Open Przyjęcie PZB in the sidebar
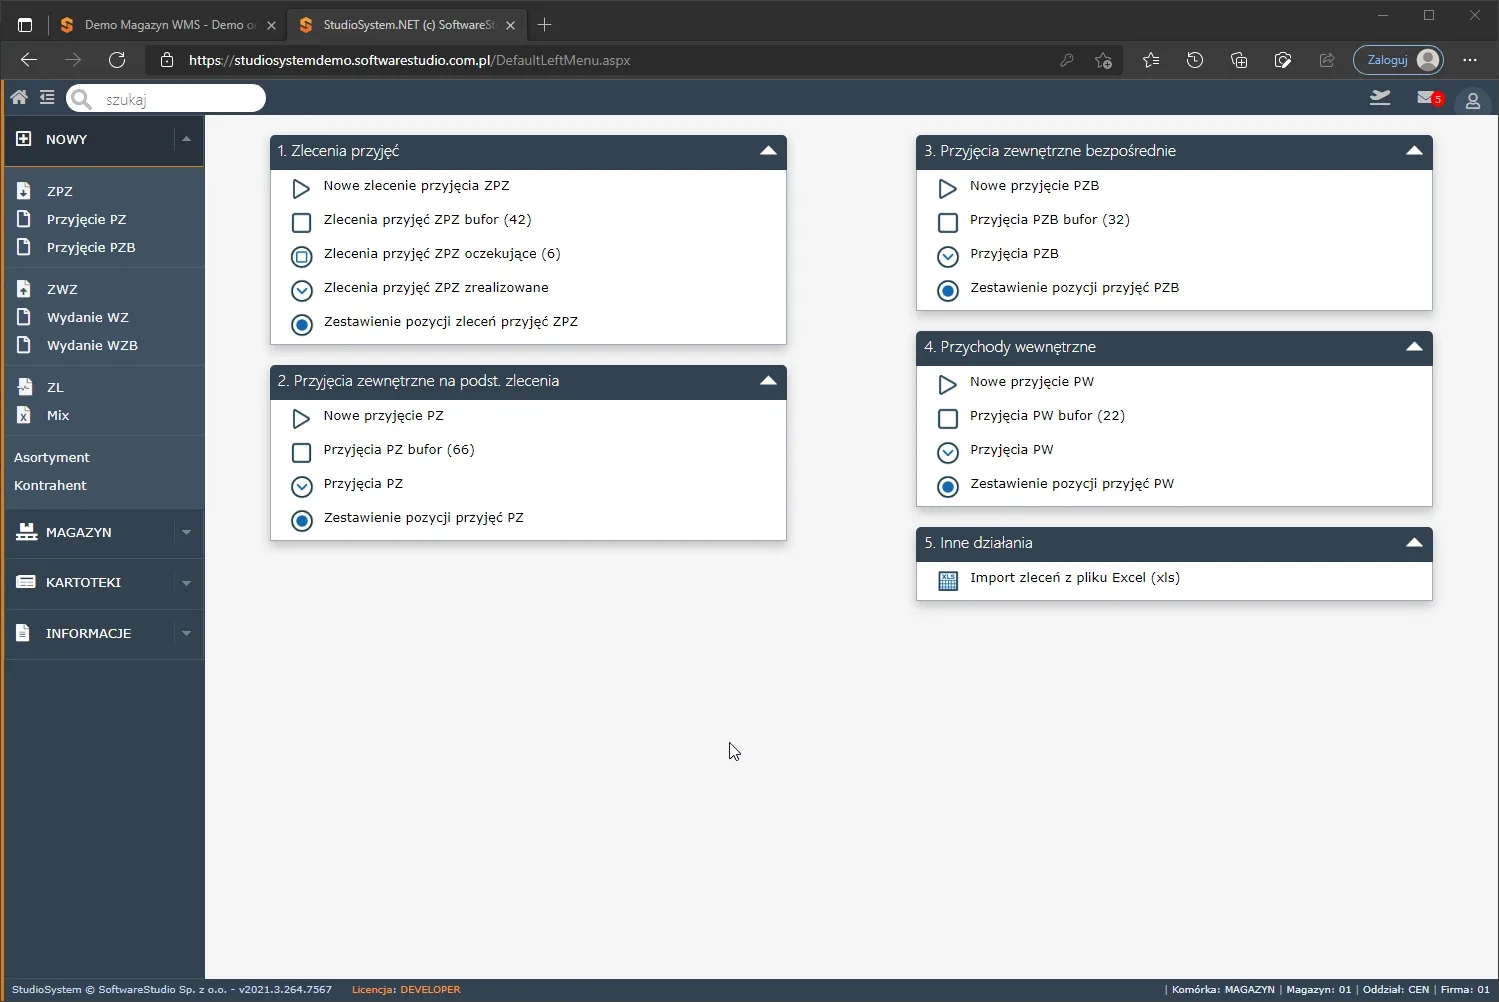Image resolution: width=1499 pixels, height=1002 pixels. (x=91, y=247)
